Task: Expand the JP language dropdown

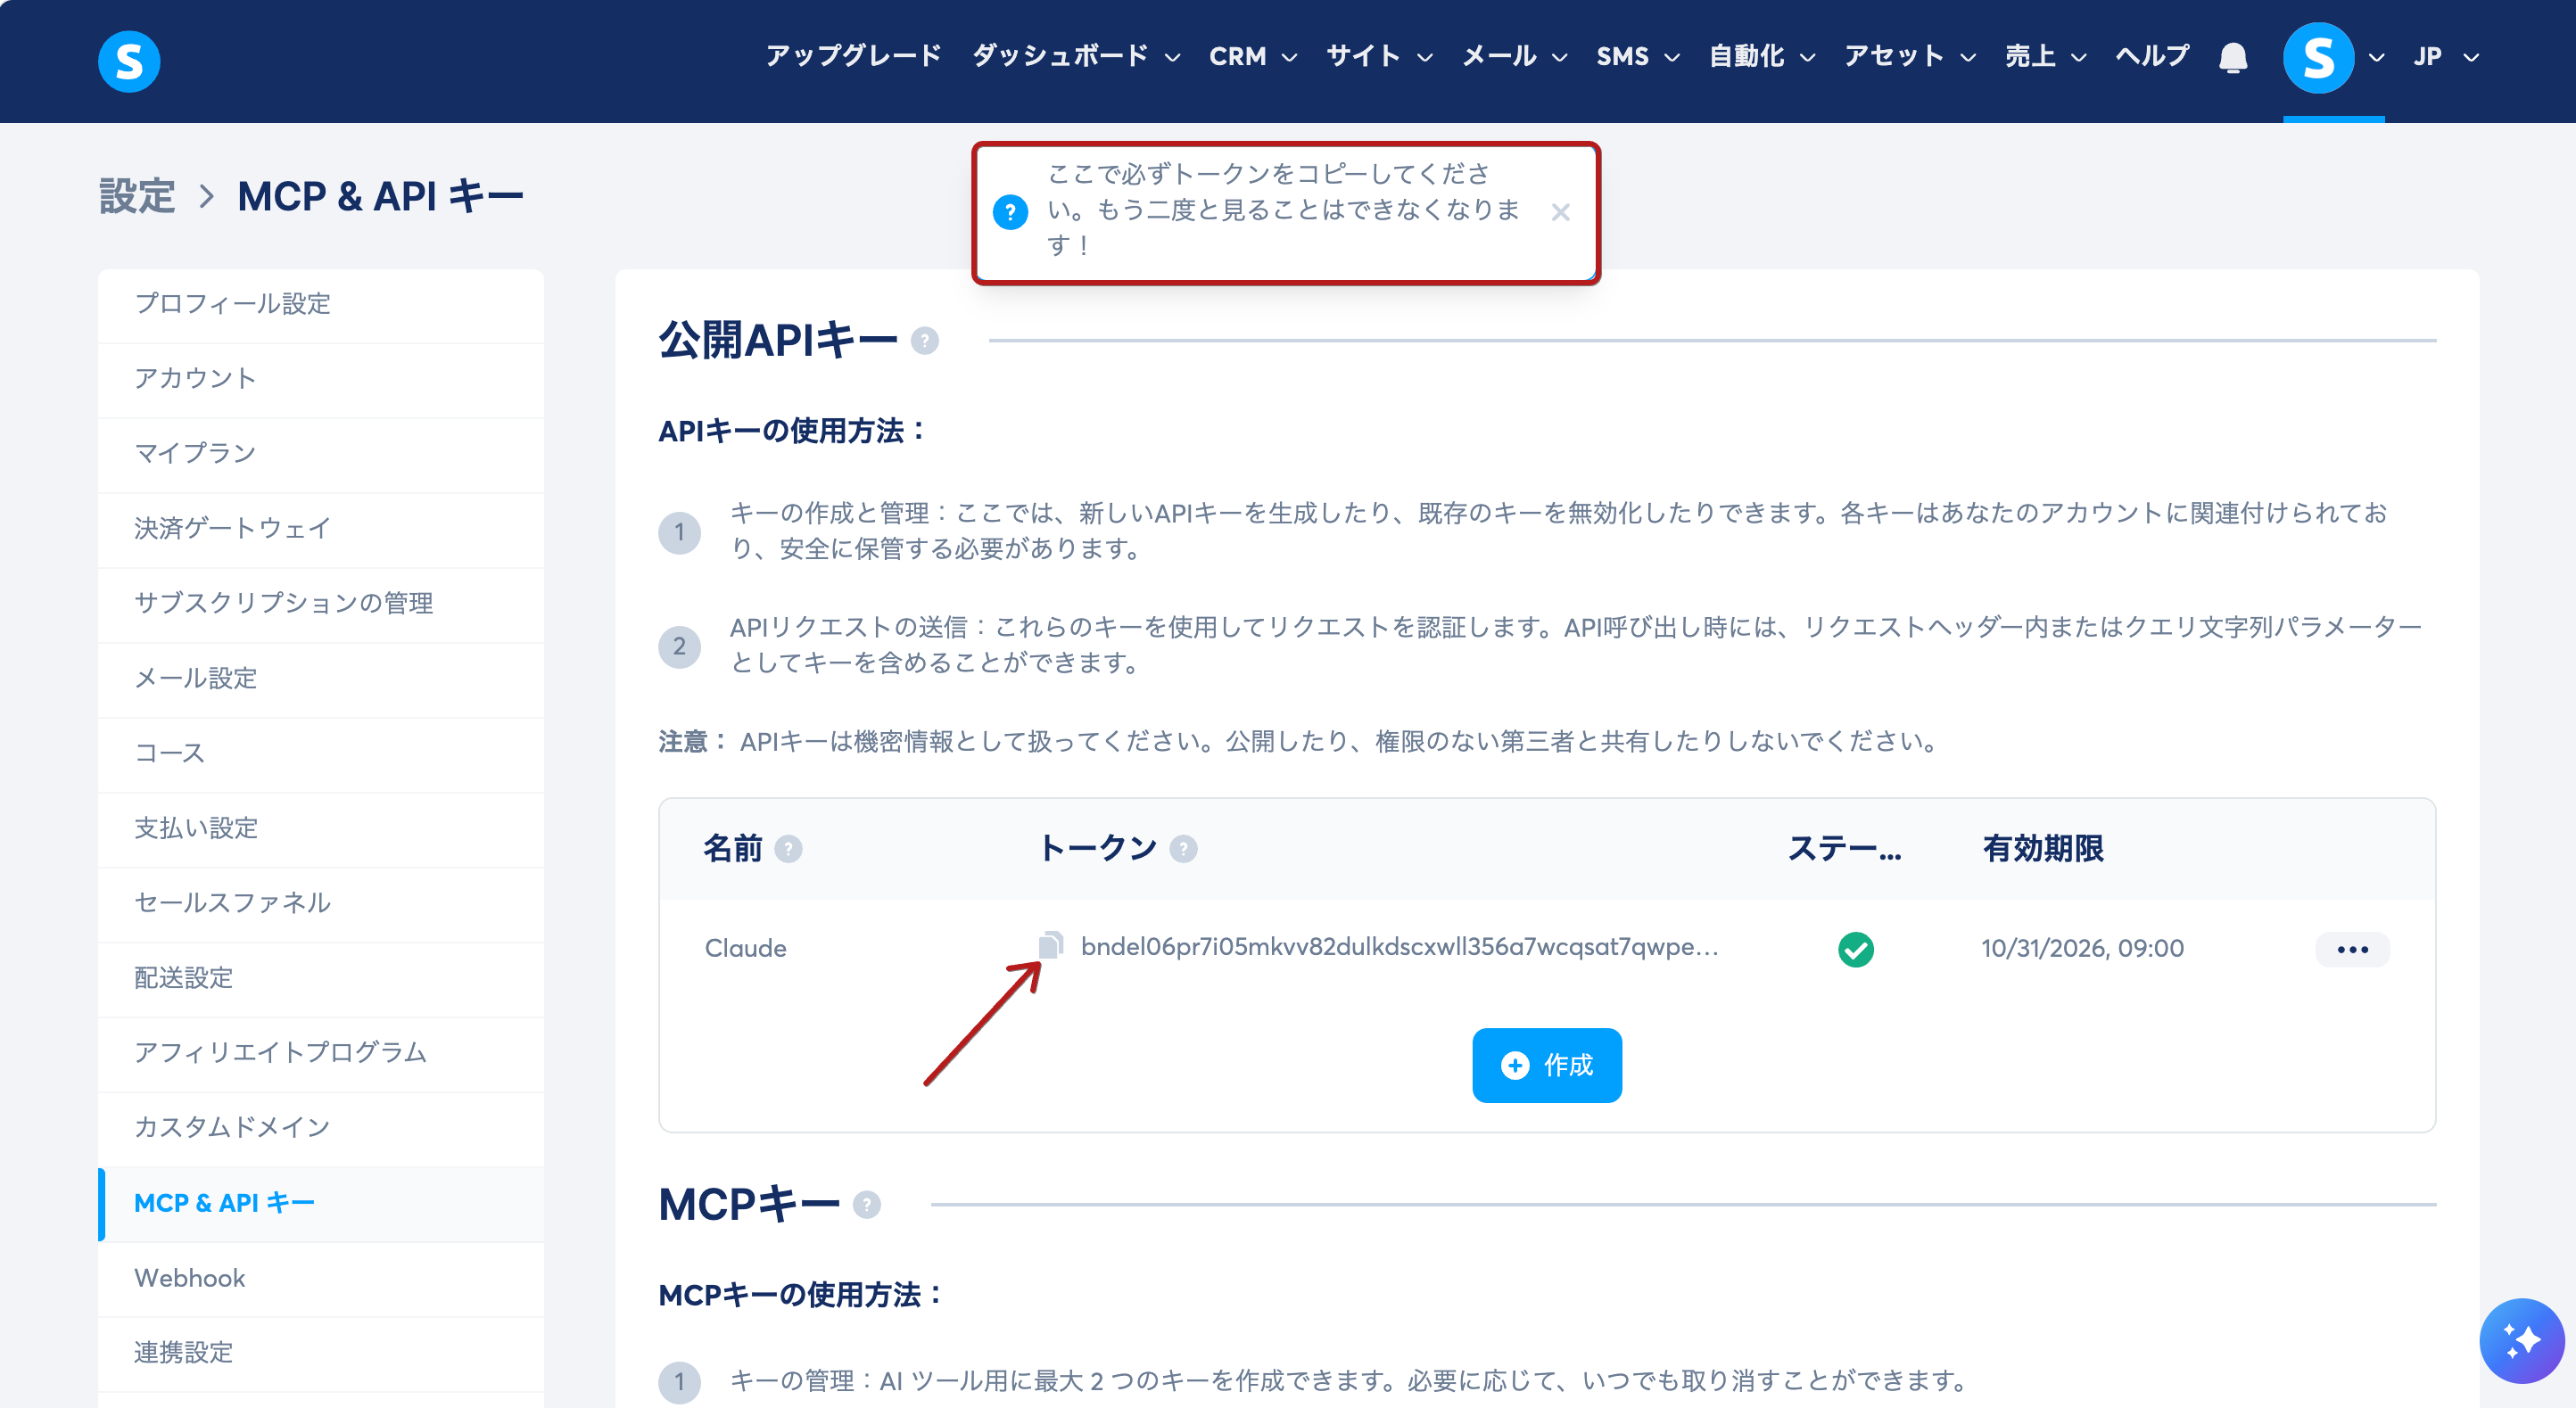Action: pos(2446,56)
